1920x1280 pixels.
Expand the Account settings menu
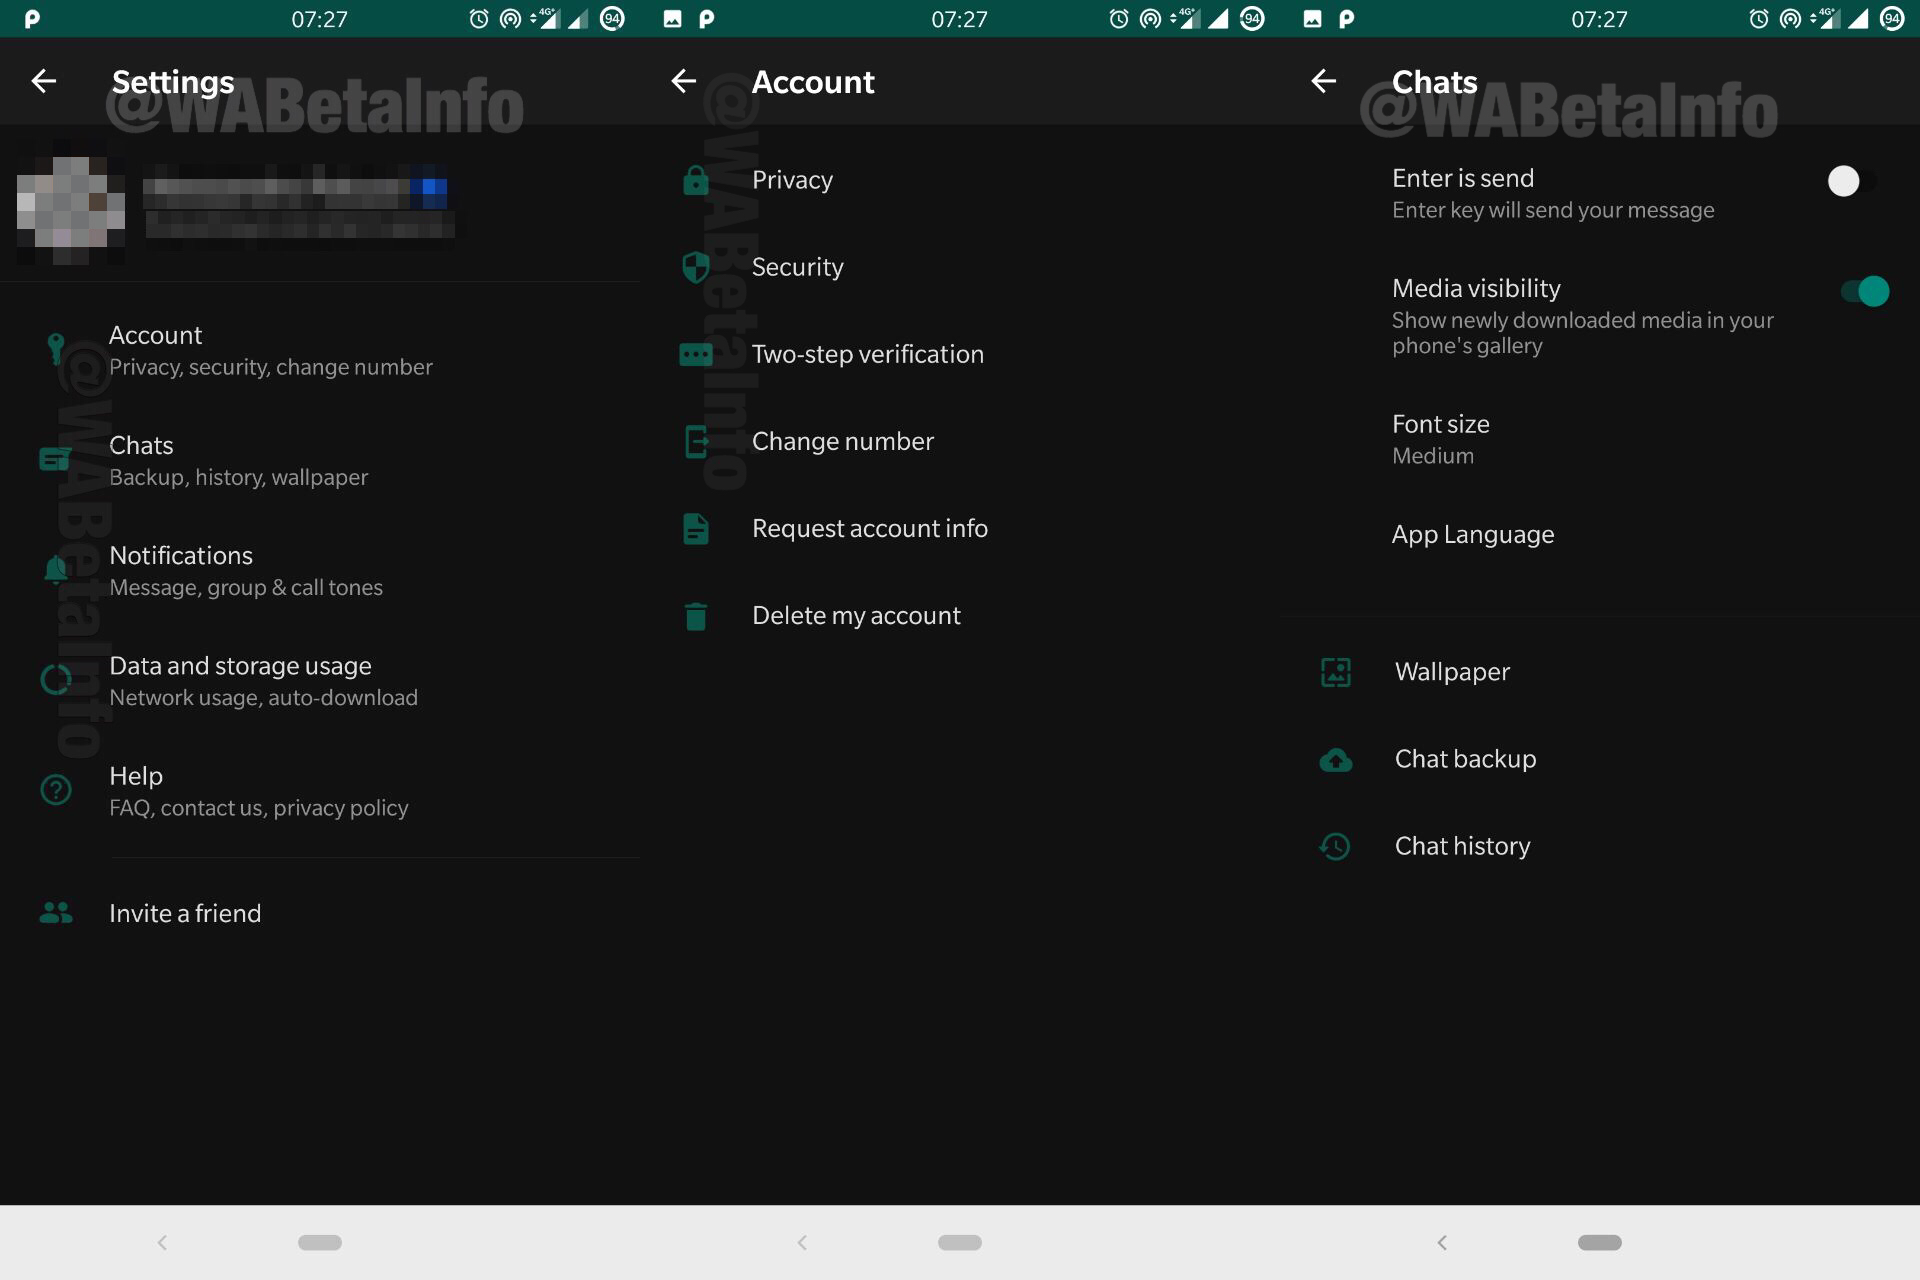154,349
